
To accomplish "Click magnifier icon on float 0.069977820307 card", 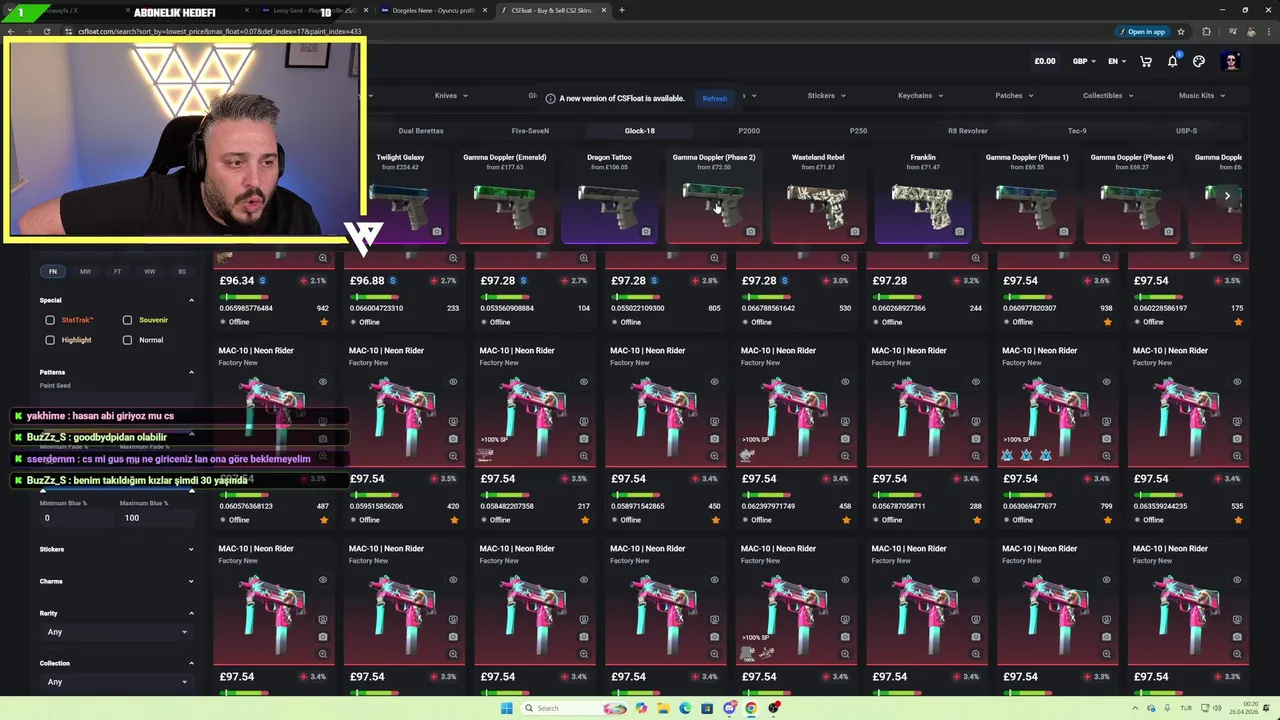I will [x=1106, y=258].
